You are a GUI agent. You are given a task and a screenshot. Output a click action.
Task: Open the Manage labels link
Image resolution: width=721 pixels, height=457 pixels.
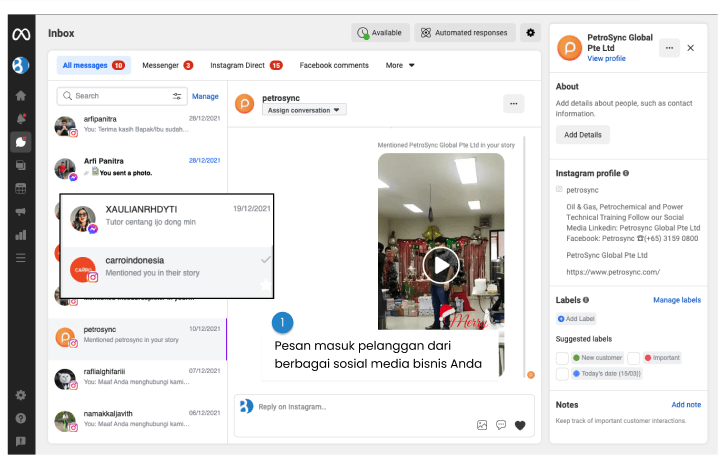(677, 300)
